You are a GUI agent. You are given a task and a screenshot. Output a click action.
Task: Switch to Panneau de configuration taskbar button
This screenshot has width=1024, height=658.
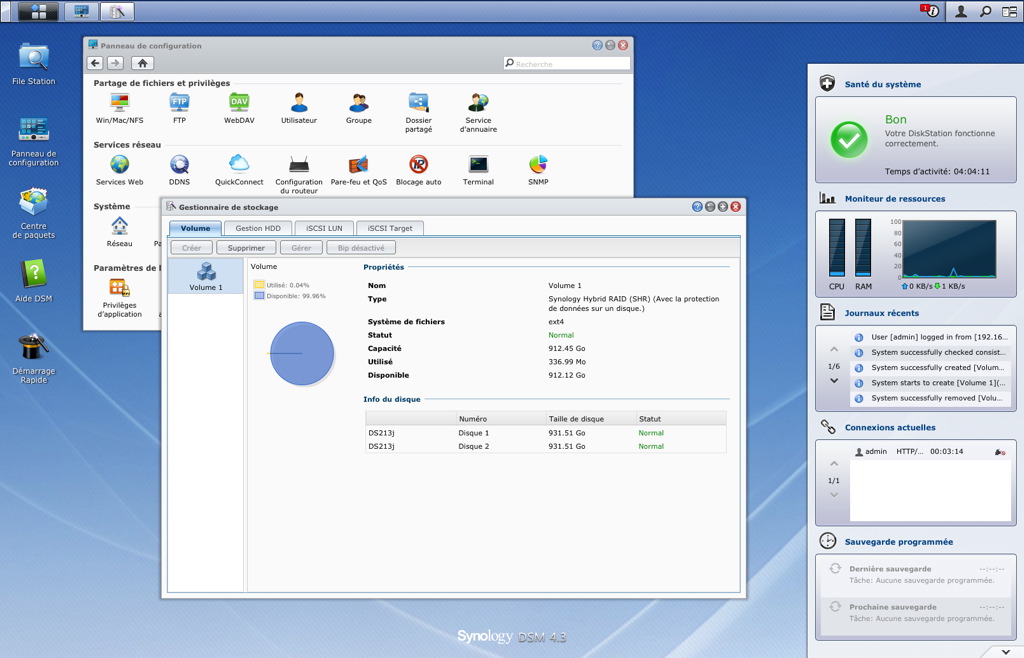(82, 11)
